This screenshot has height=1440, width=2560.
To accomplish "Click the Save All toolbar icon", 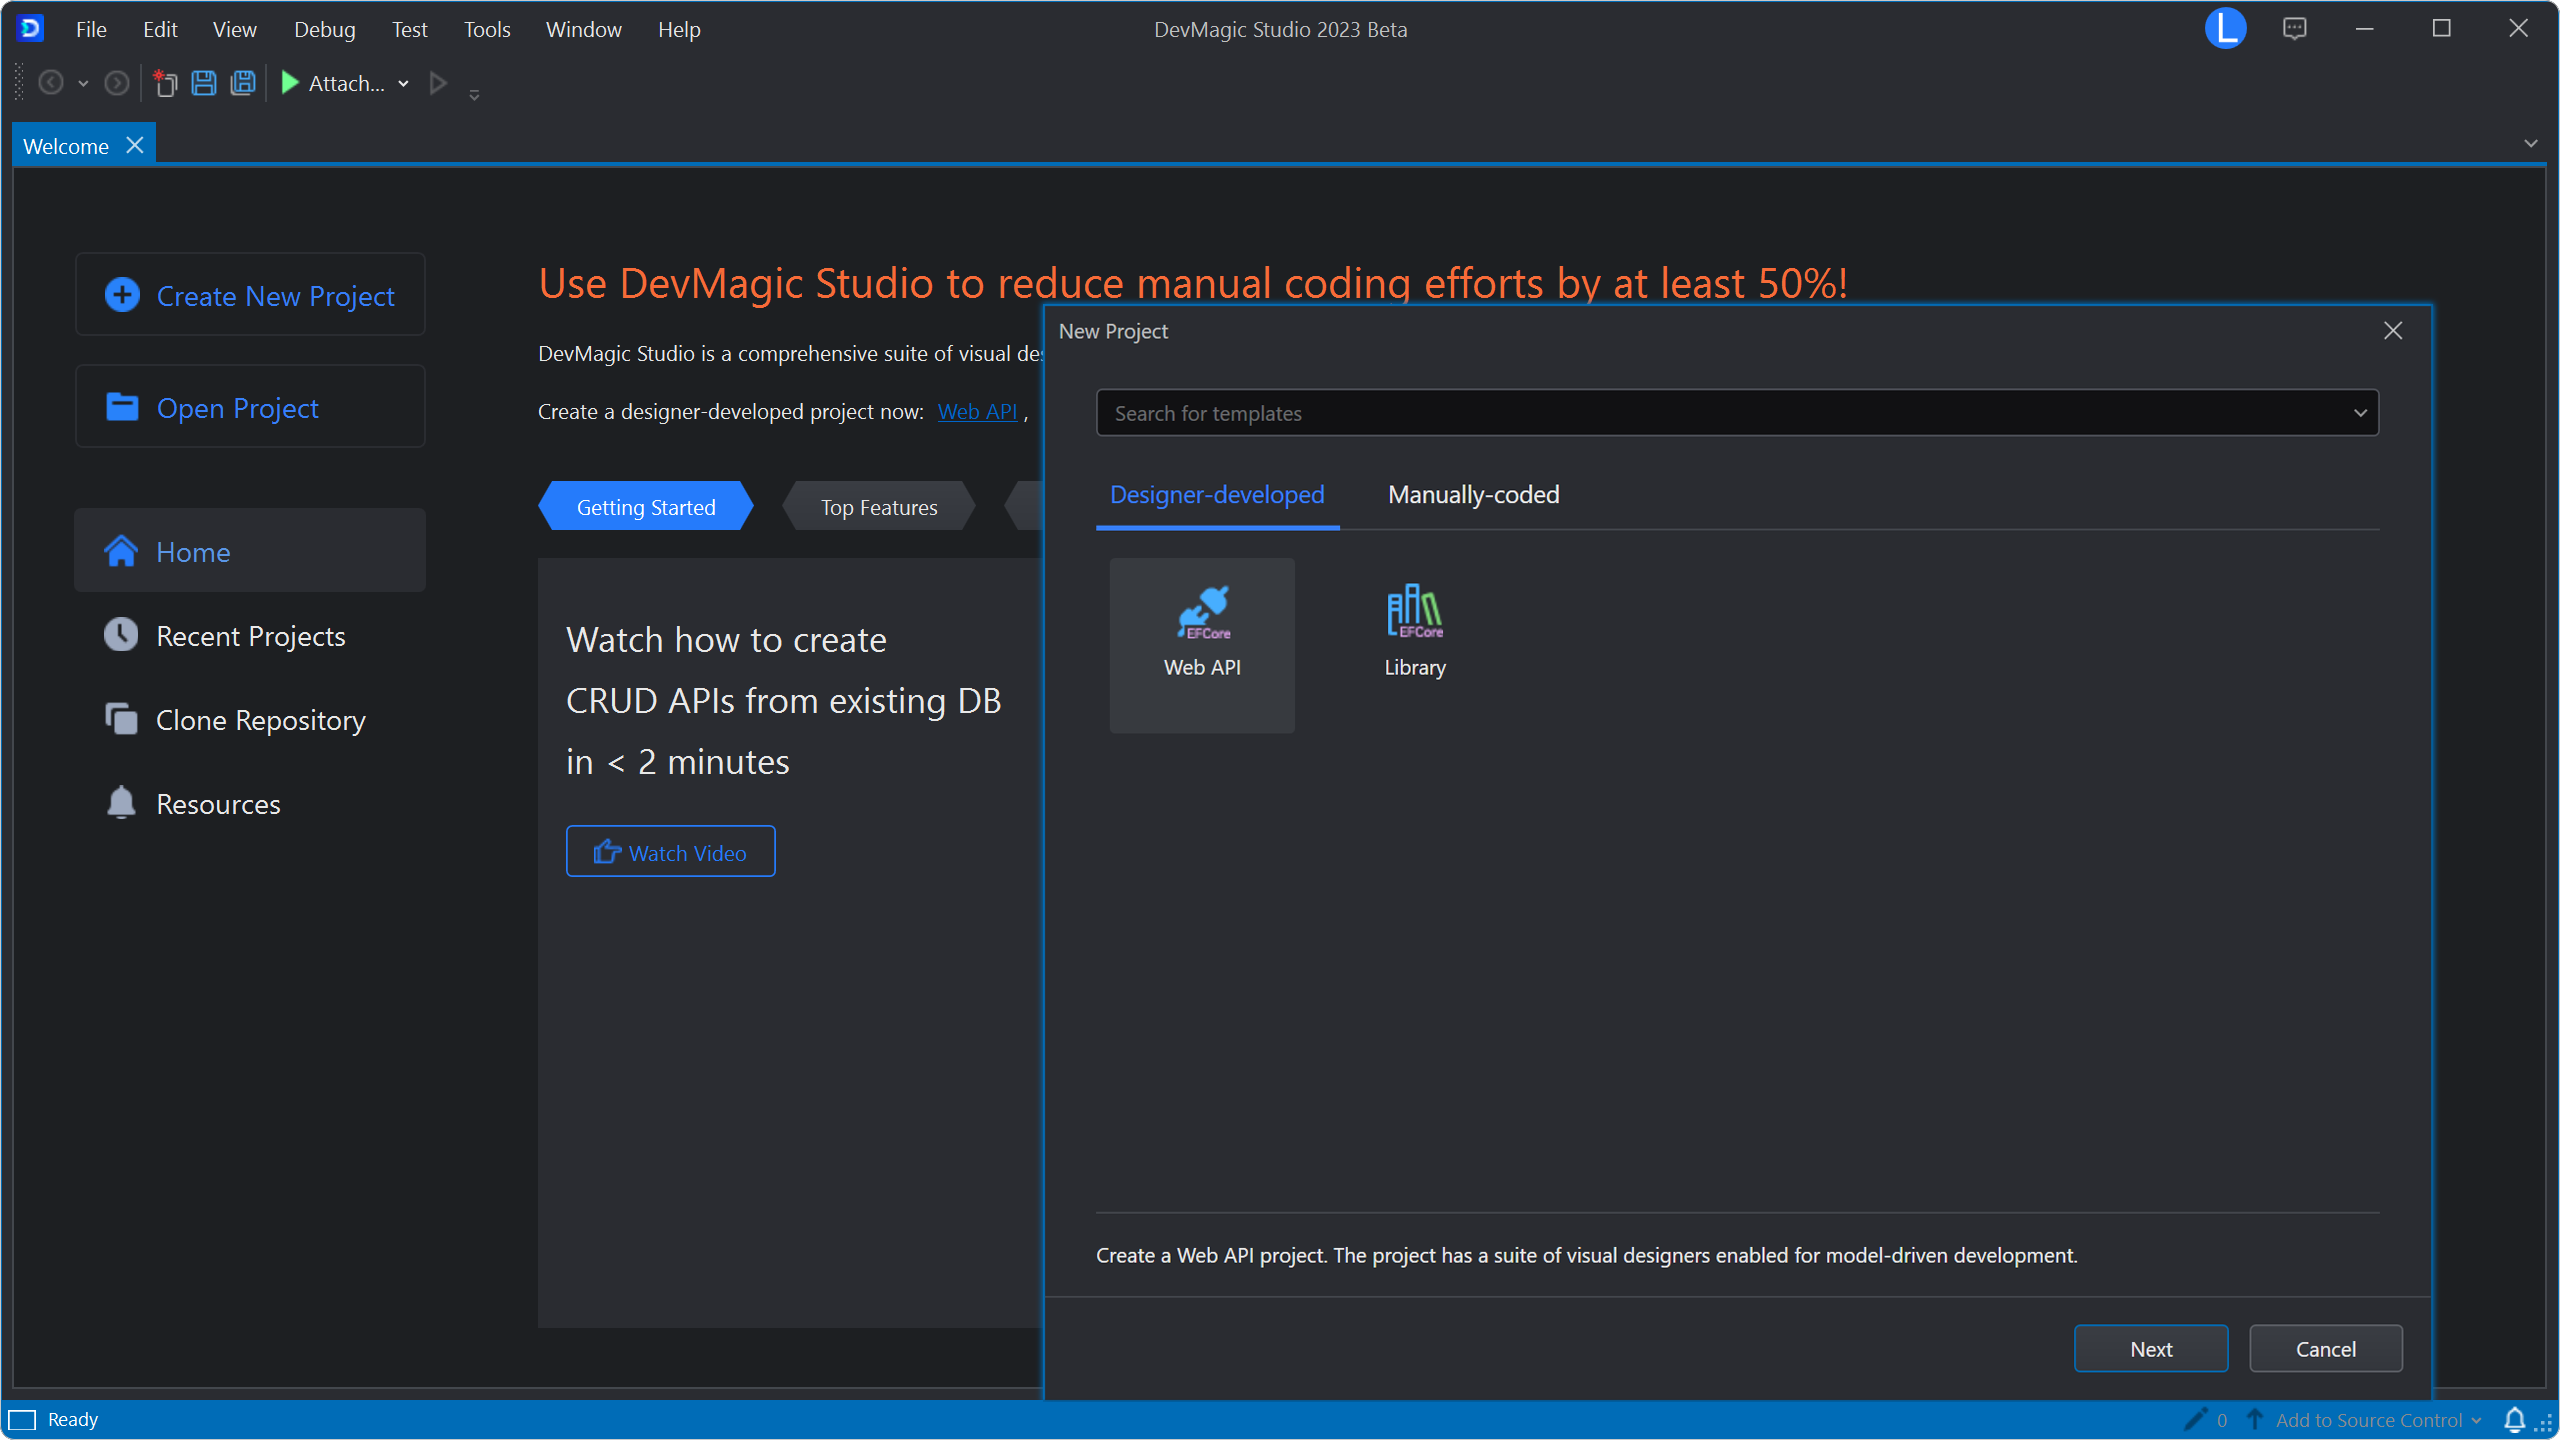I will pos(243,83).
